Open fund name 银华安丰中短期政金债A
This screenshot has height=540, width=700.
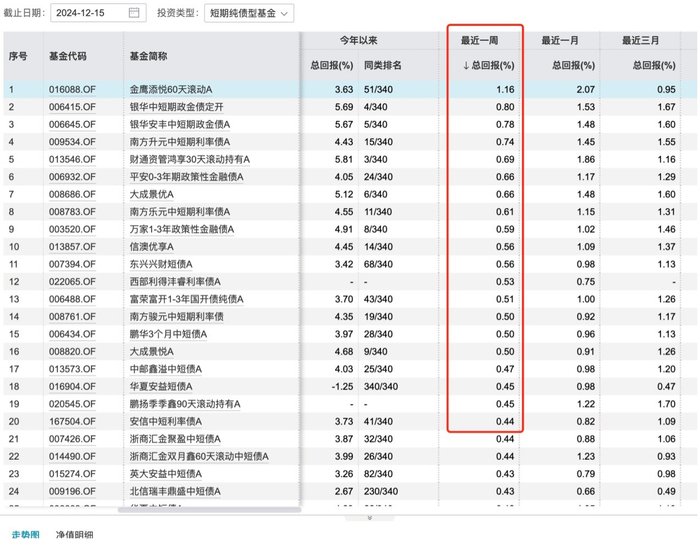click(180, 125)
